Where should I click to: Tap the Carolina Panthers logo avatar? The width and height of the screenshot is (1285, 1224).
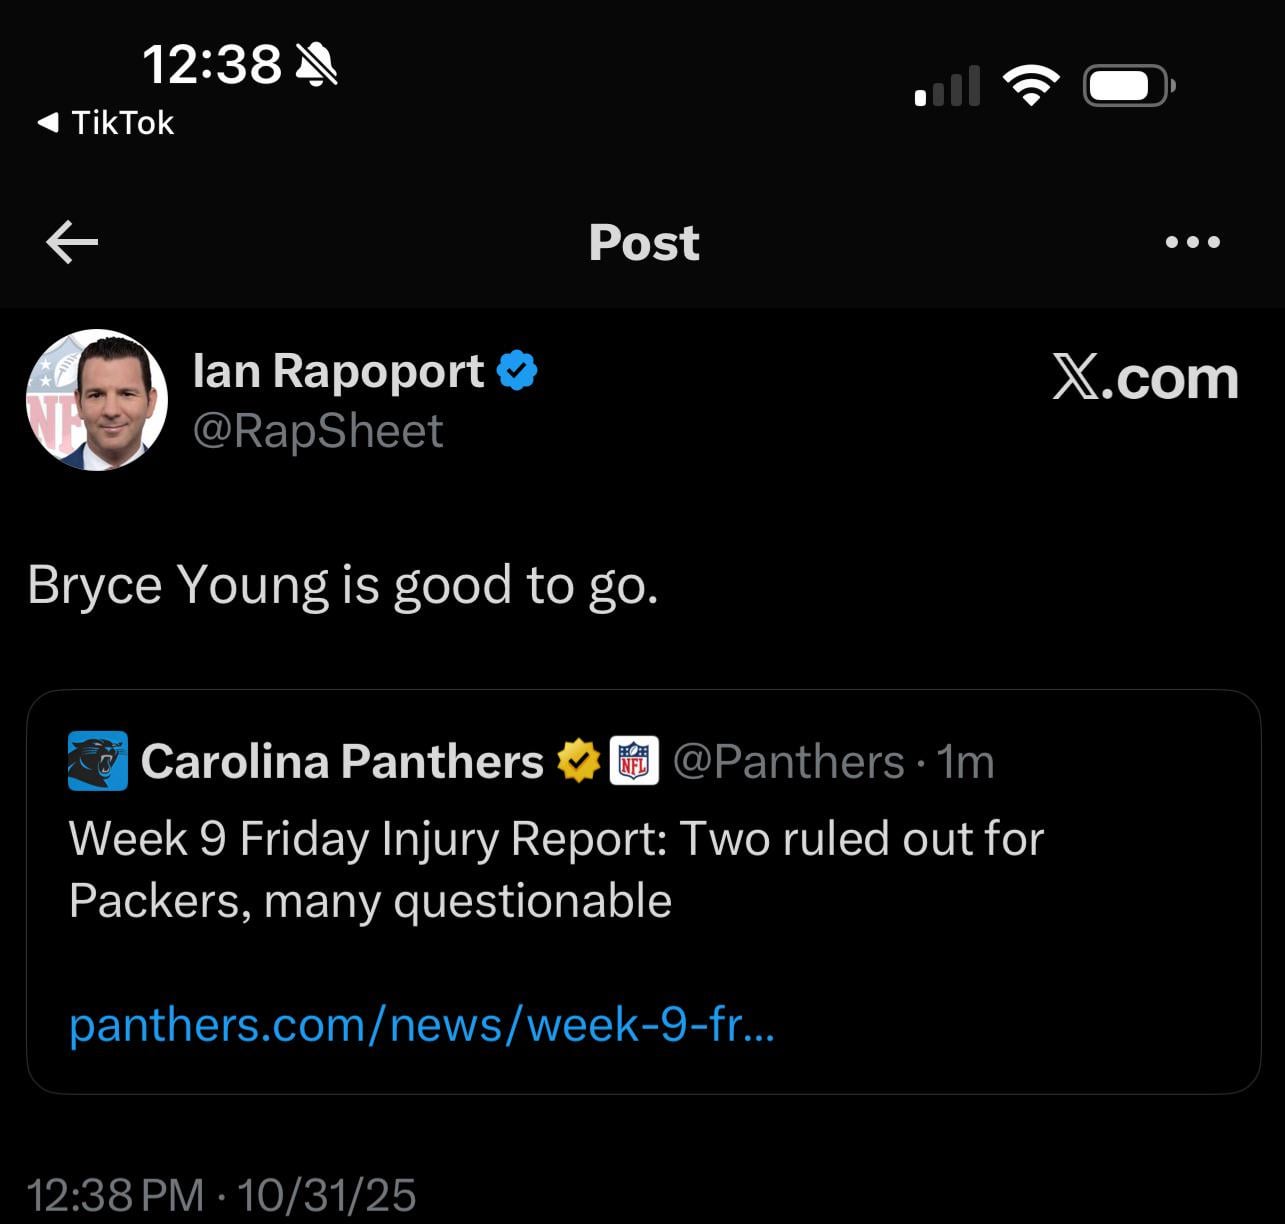coord(97,761)
